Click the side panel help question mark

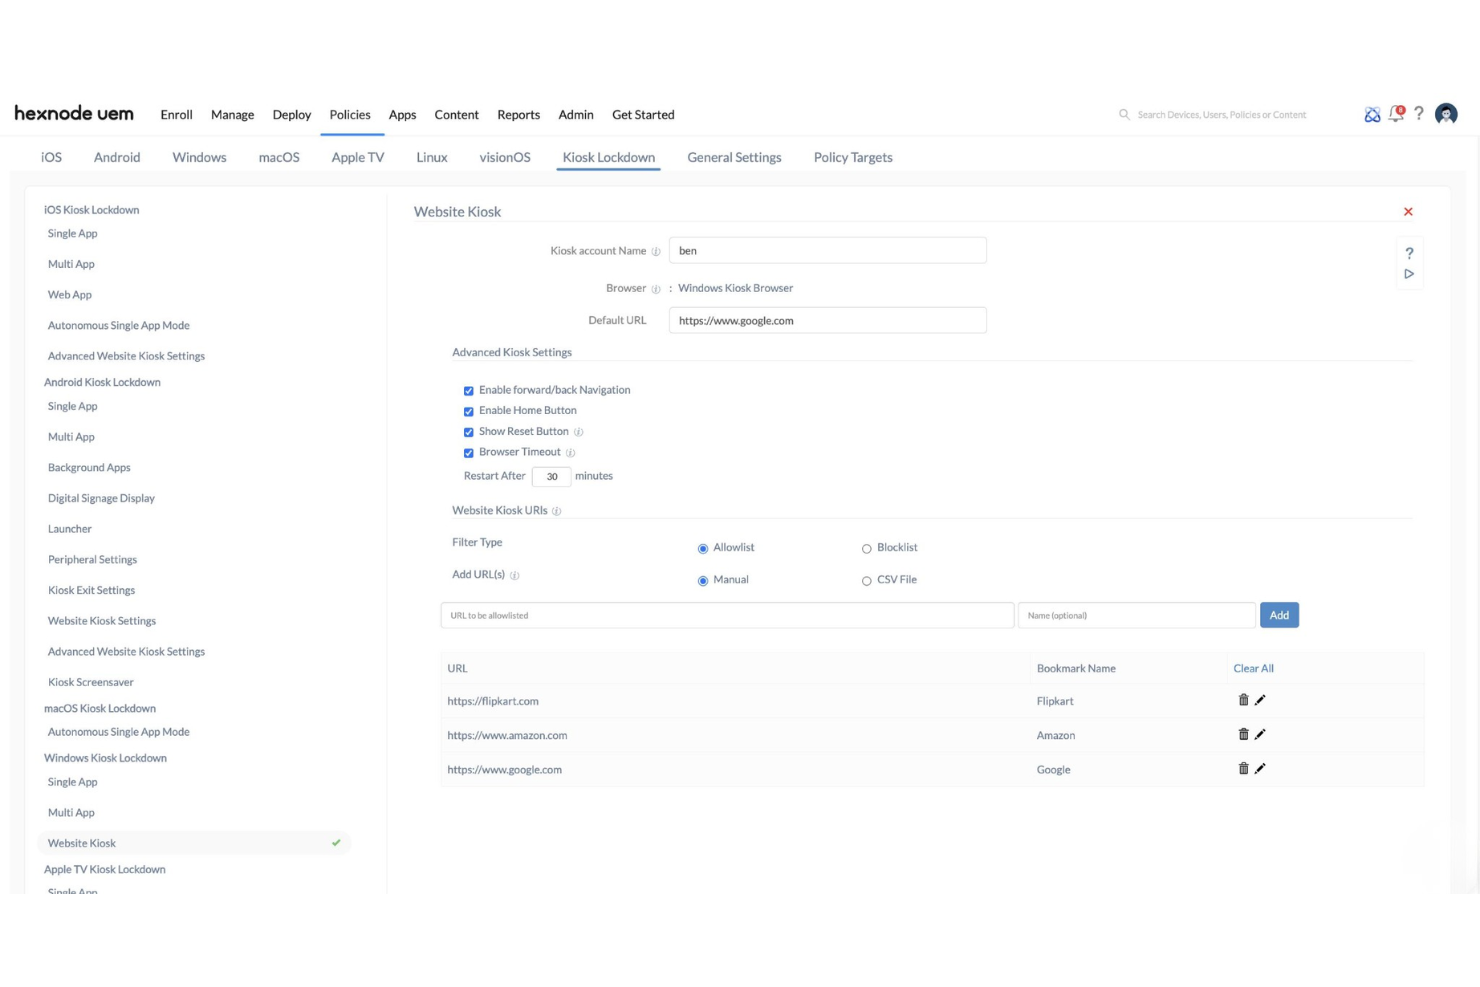1409,253
